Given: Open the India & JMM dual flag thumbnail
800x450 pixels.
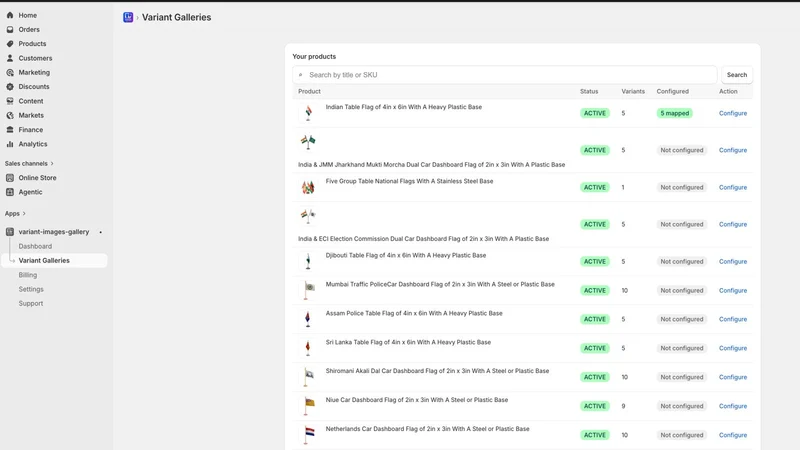Looking at the screenshot, I should click(x=308, y=141).
